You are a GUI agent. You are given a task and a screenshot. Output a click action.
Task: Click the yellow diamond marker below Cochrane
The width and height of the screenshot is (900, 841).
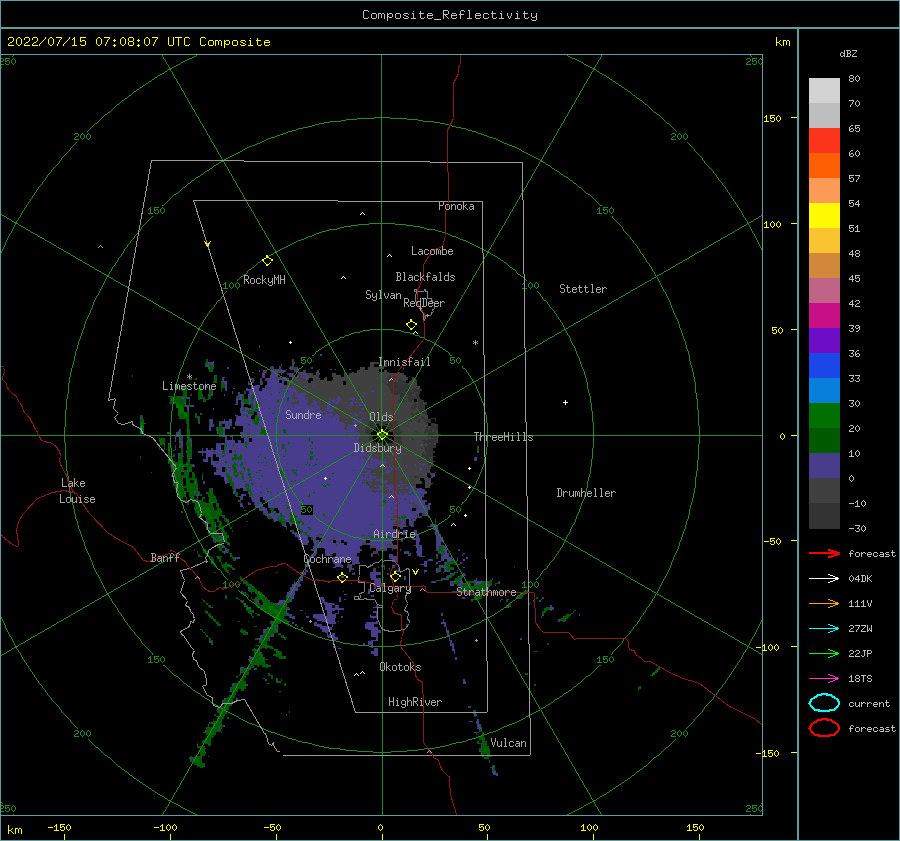tap(342, 577)
